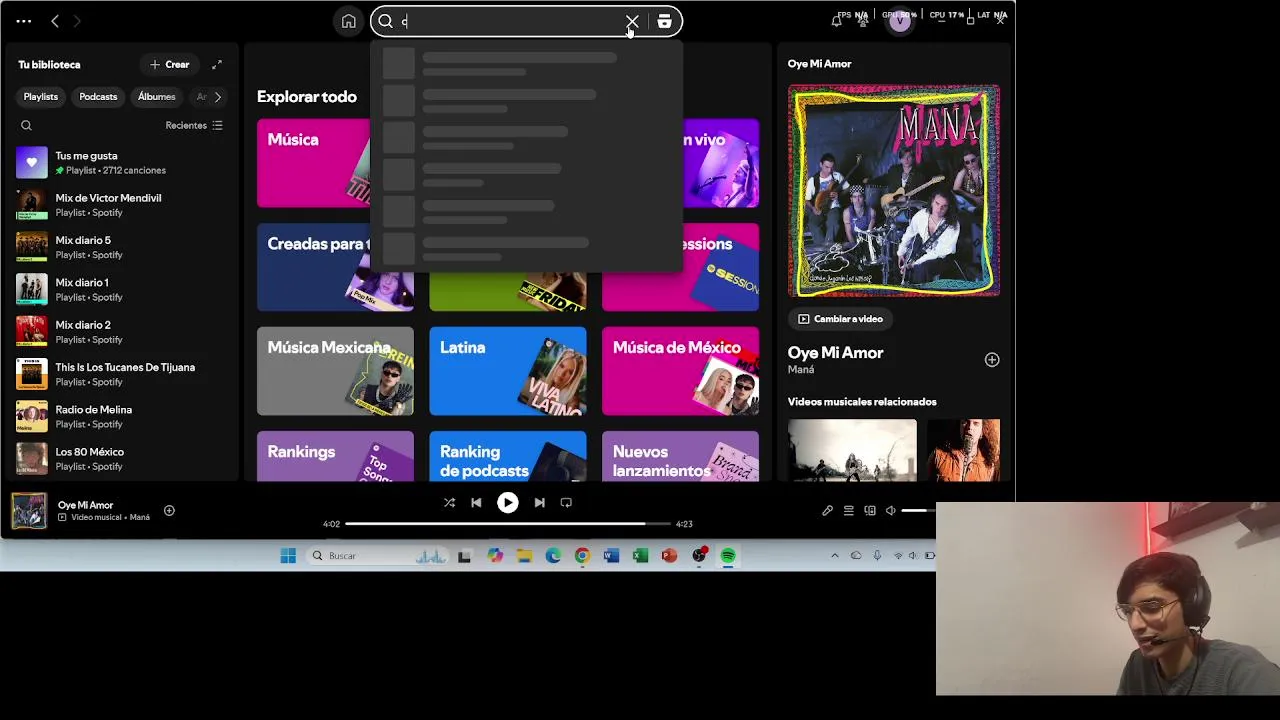
Task: Open the Música Mexicana card
Action: 335,371
